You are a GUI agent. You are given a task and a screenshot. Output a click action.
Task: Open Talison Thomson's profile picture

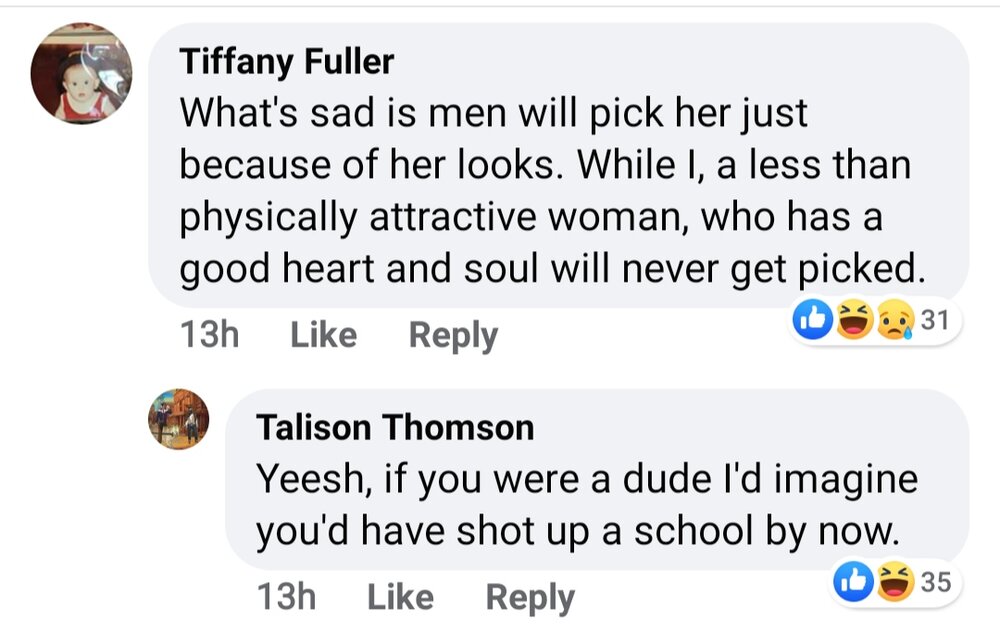179,418
